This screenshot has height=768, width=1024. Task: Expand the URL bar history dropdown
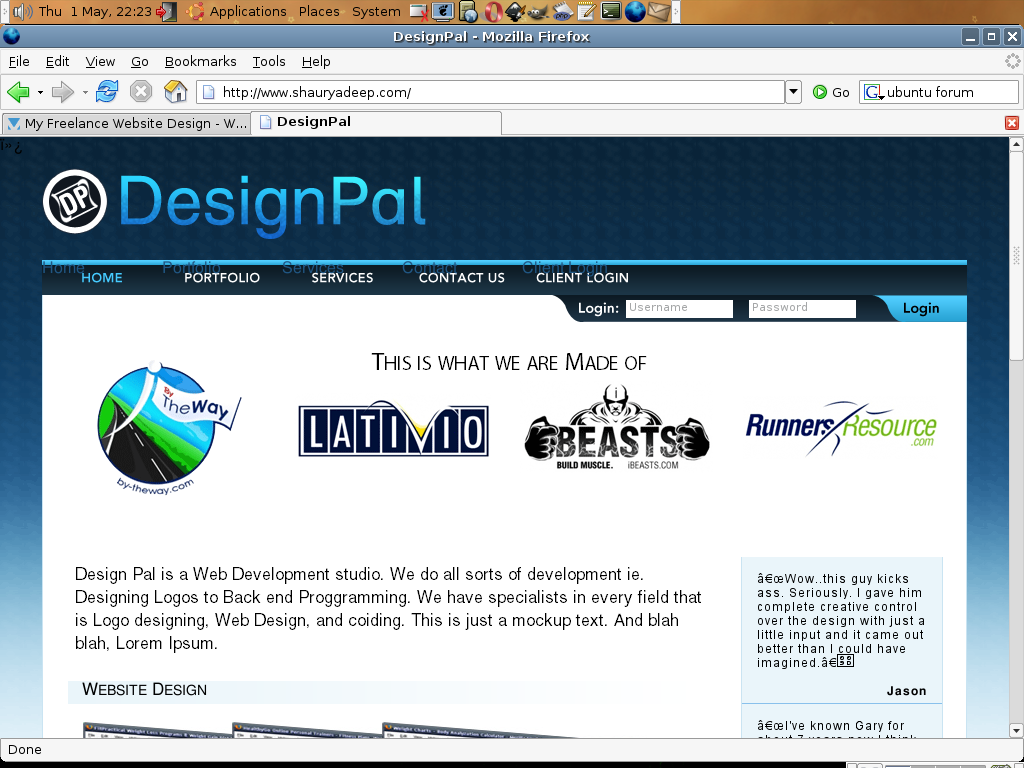(793, 92)
